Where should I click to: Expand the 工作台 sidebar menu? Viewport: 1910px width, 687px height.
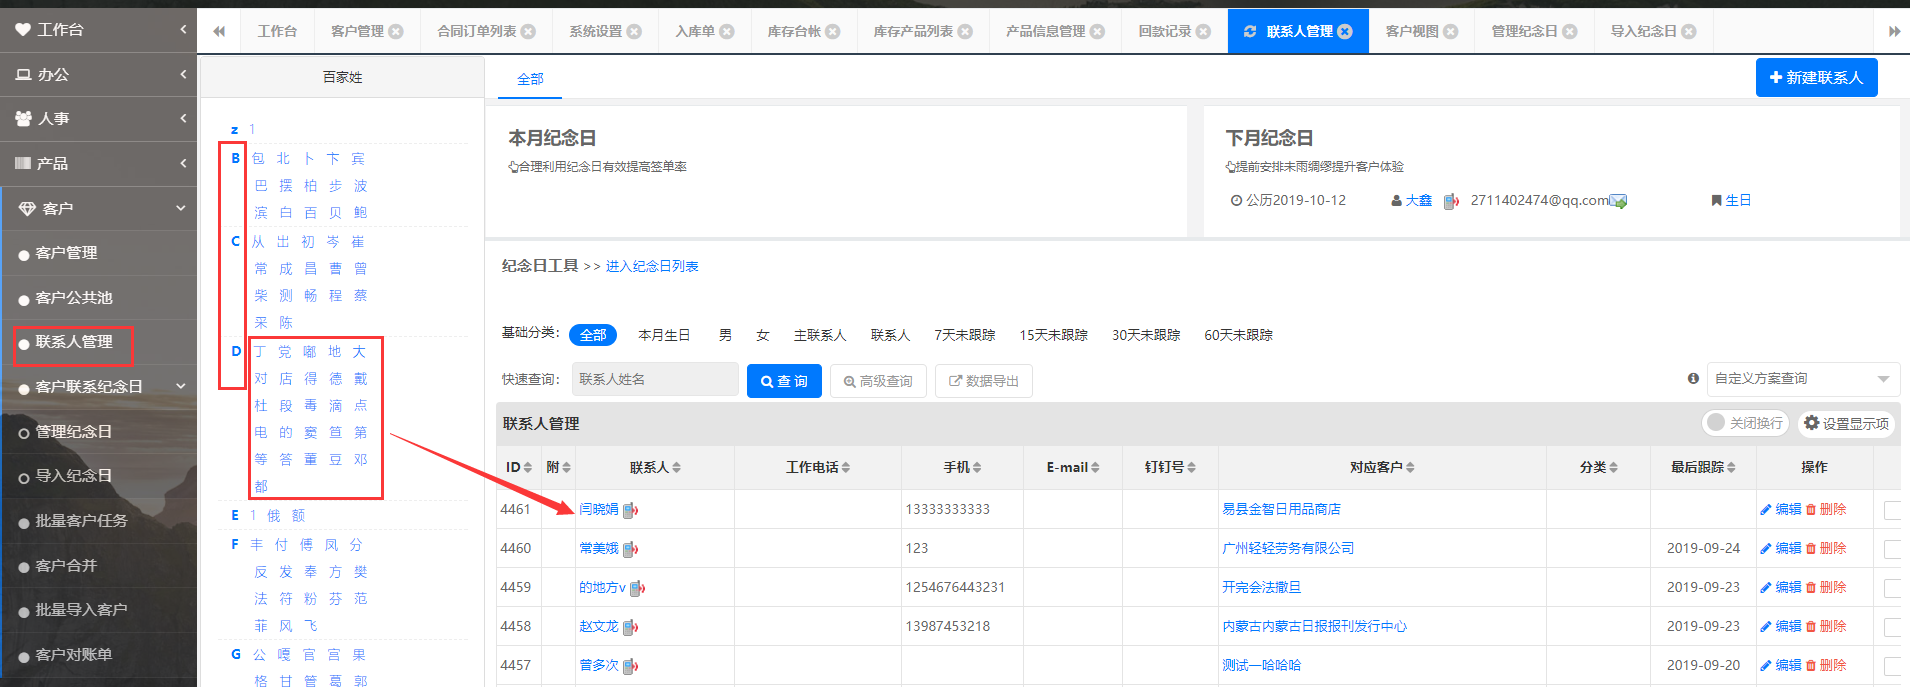point(98,30)
